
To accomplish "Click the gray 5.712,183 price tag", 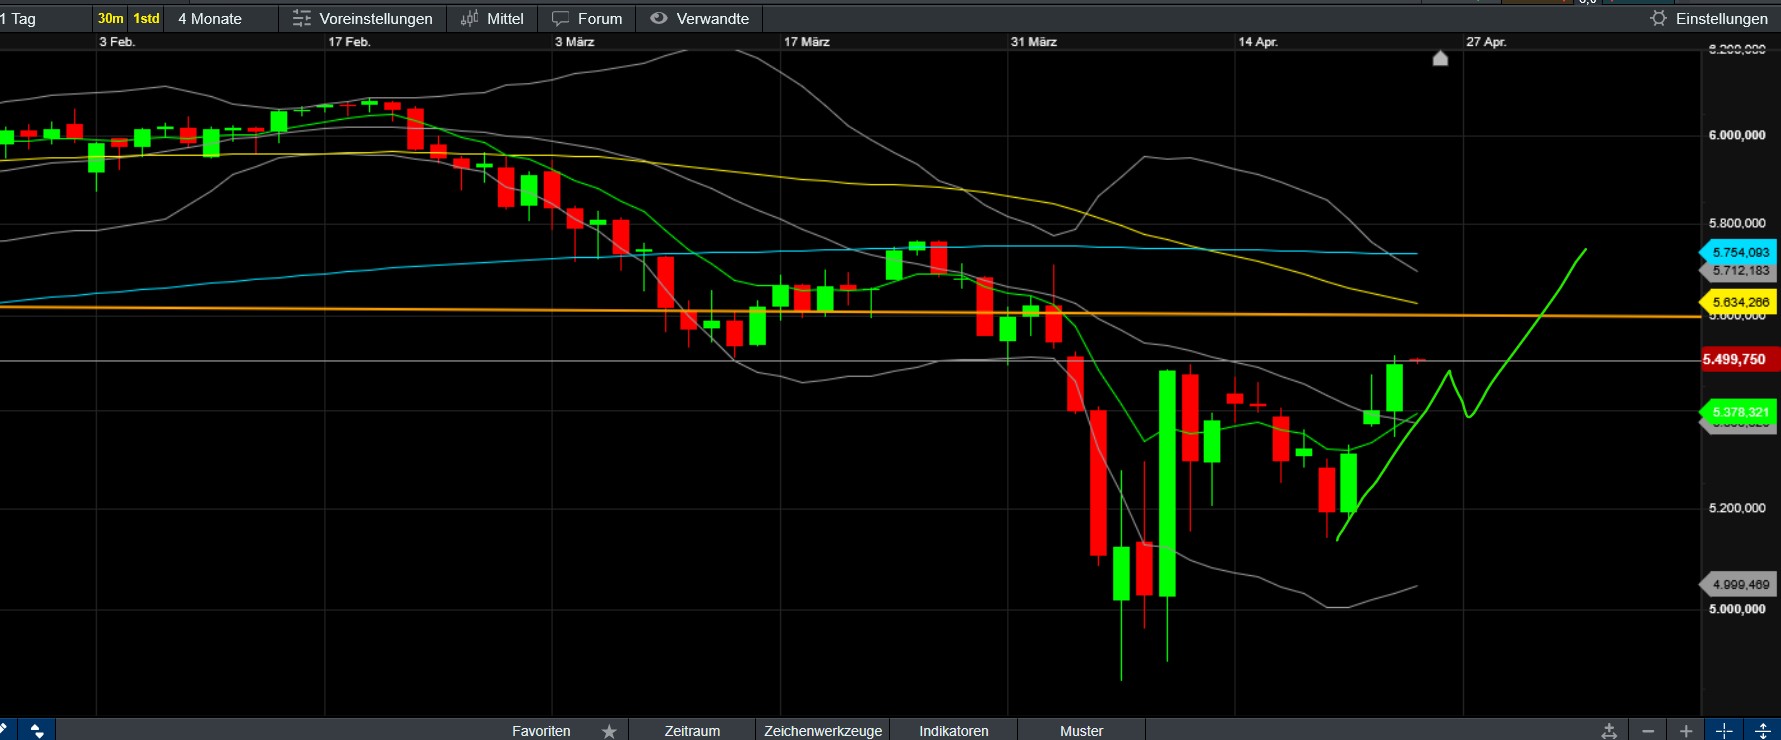I will pyautogui.click(x=1739, y=270).
